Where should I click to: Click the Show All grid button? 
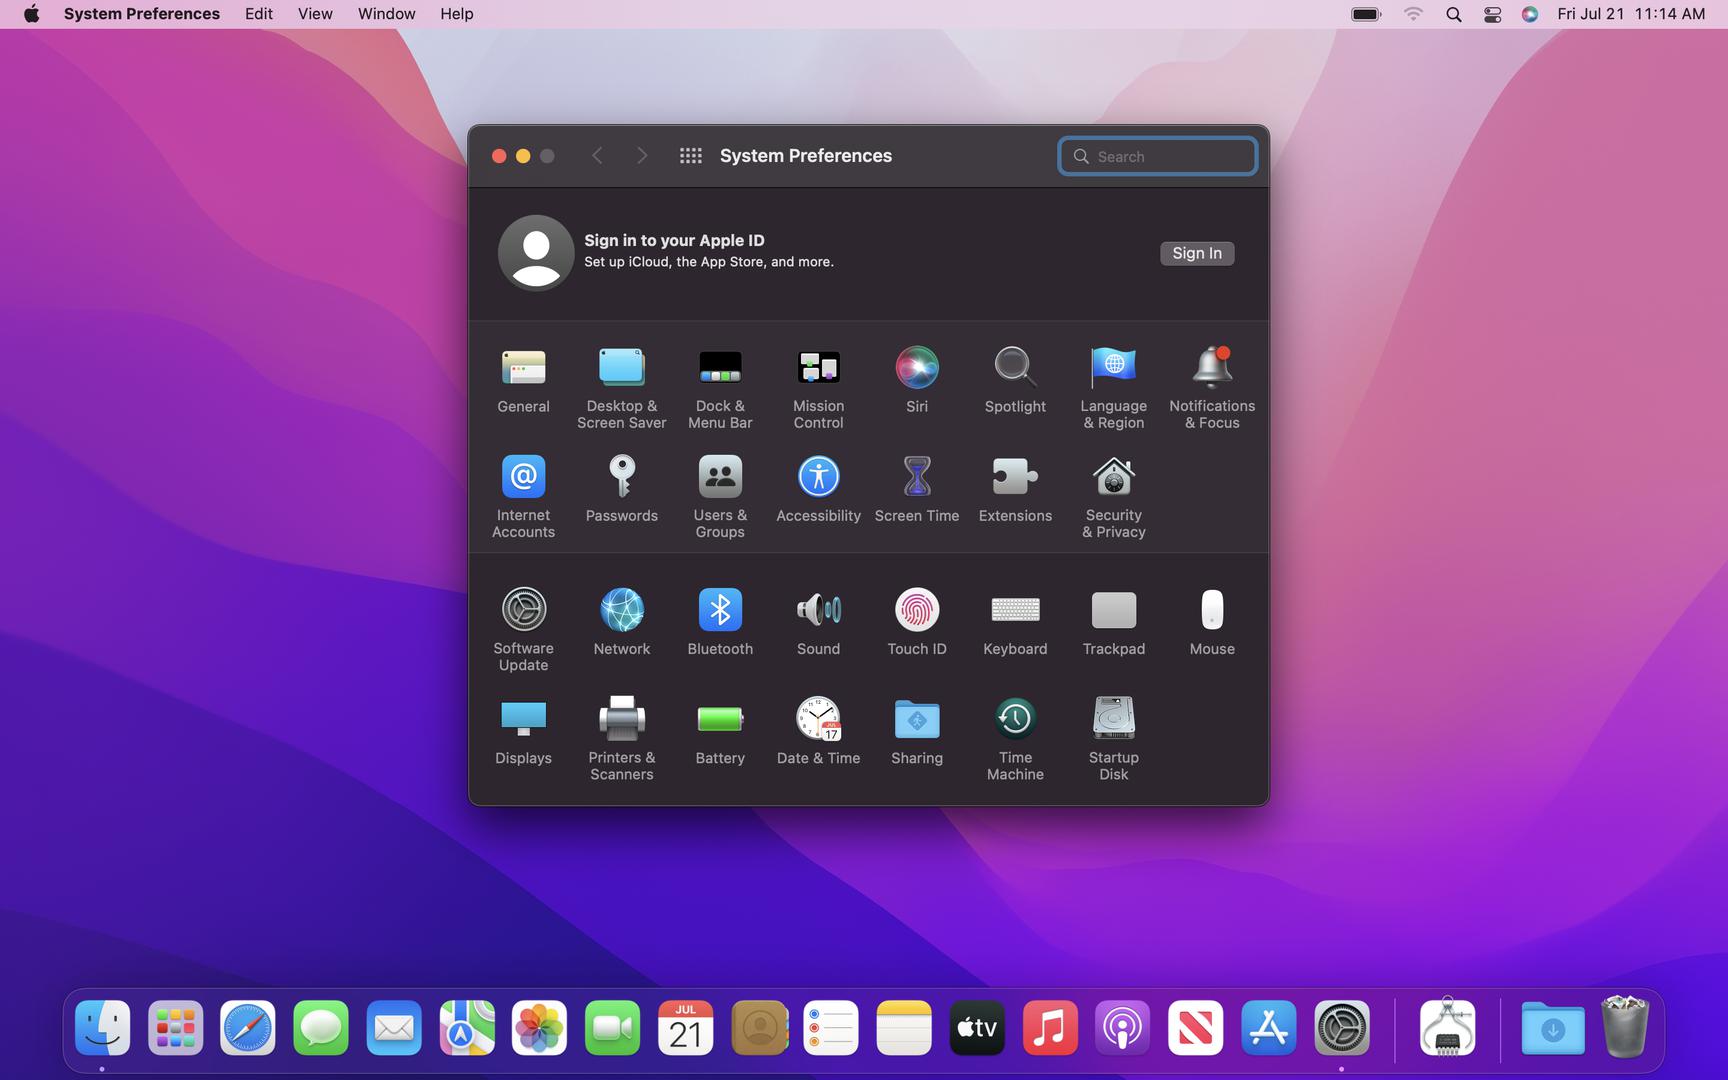click(690, 156)
